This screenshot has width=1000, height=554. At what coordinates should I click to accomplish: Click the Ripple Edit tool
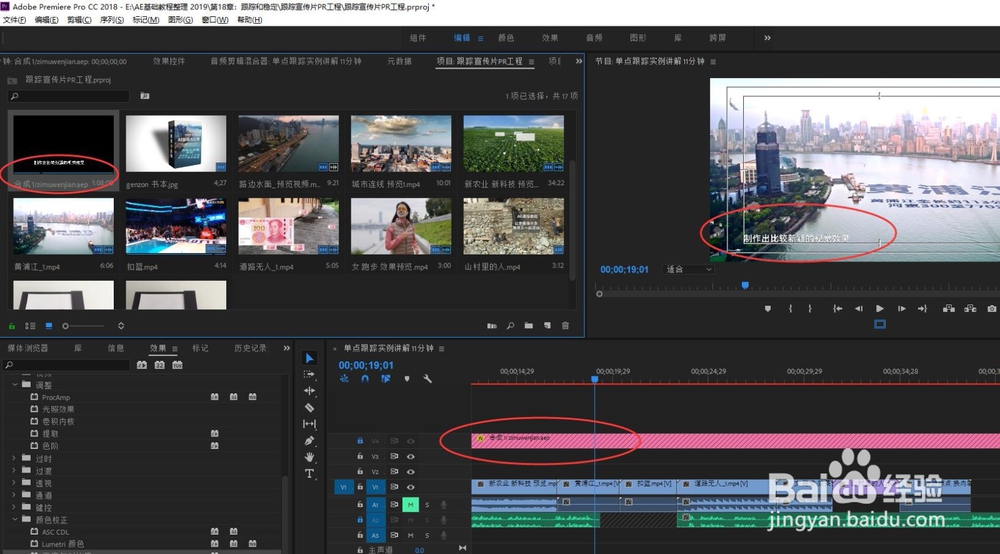[309, 391]
